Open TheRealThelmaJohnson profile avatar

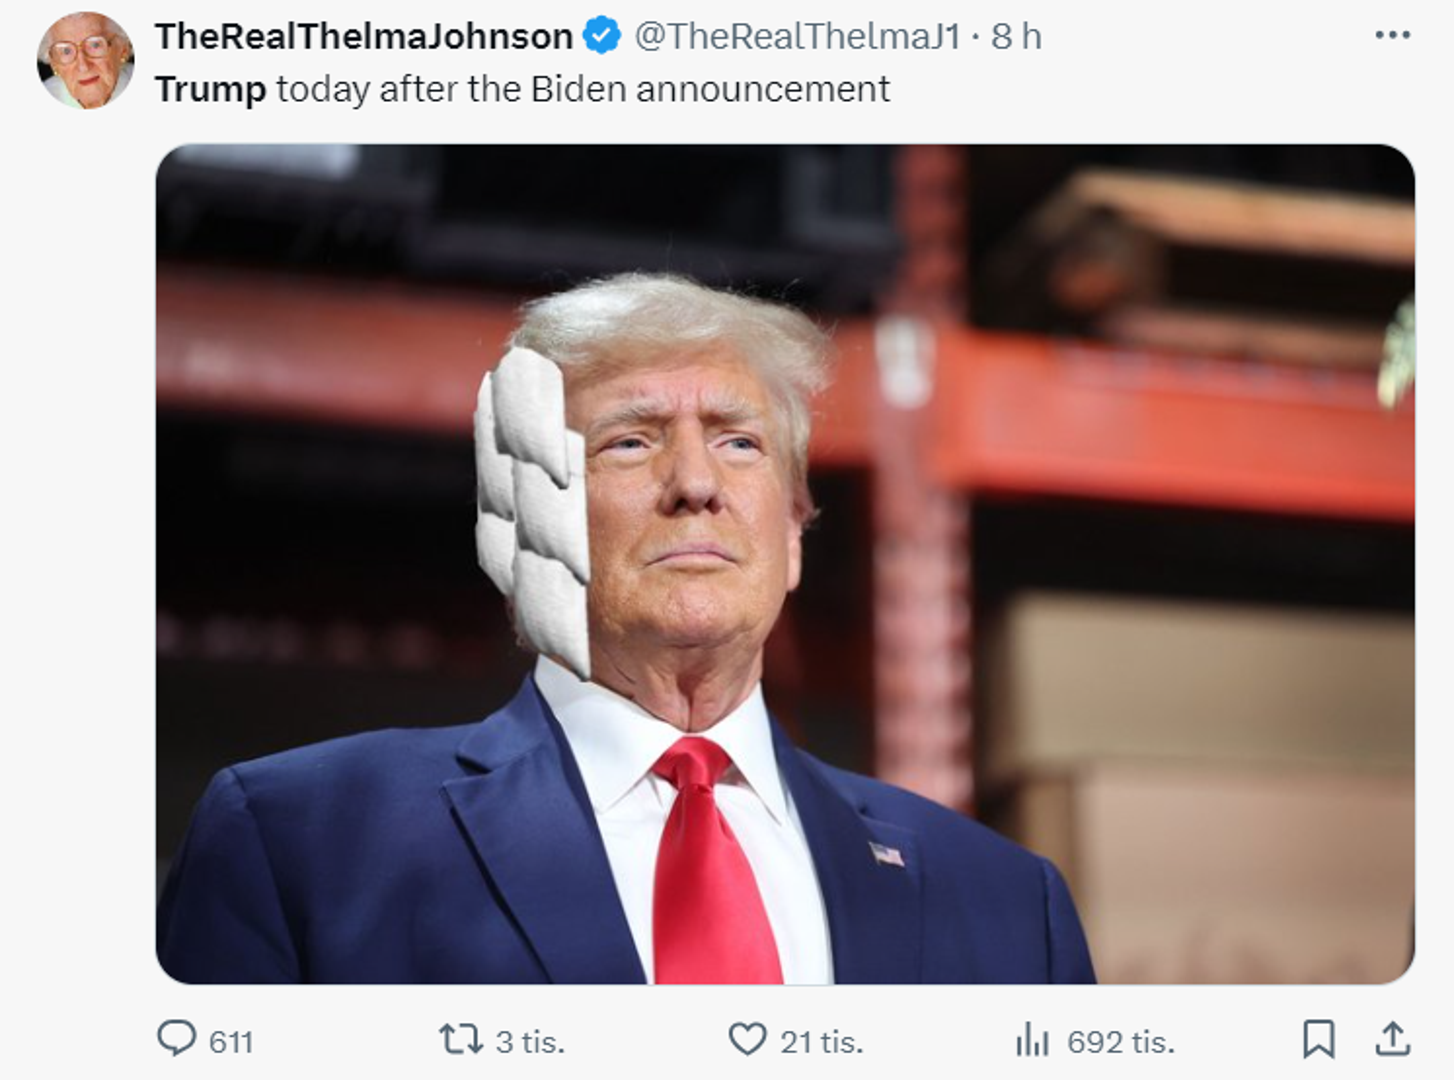85,60
